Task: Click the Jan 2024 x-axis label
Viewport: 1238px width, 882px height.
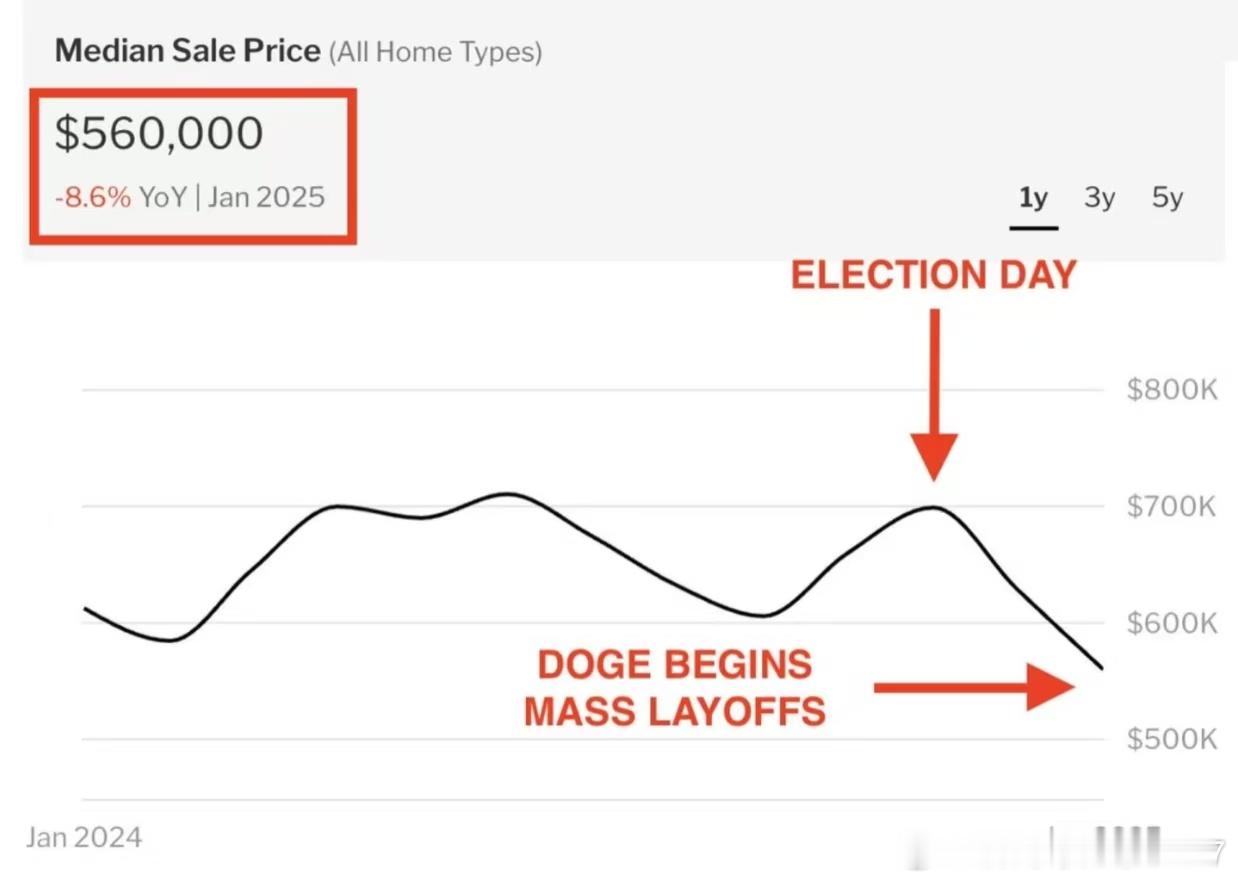Action: (x=84, y=837)
